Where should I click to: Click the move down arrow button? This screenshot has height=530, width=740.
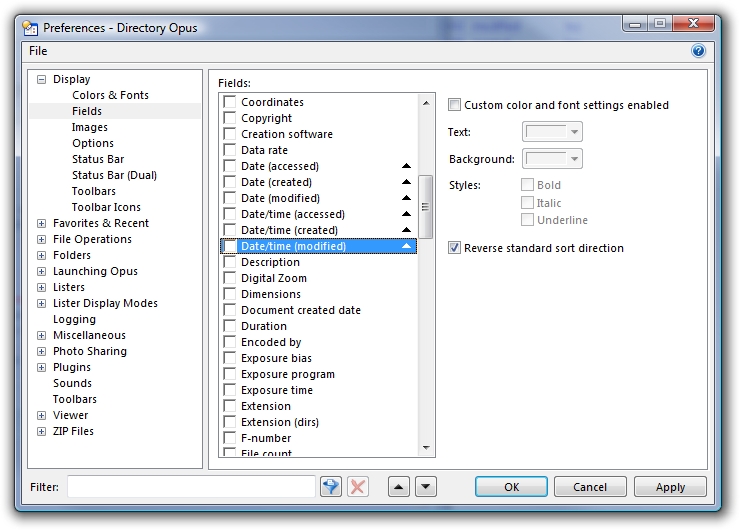tap(426, 487)
